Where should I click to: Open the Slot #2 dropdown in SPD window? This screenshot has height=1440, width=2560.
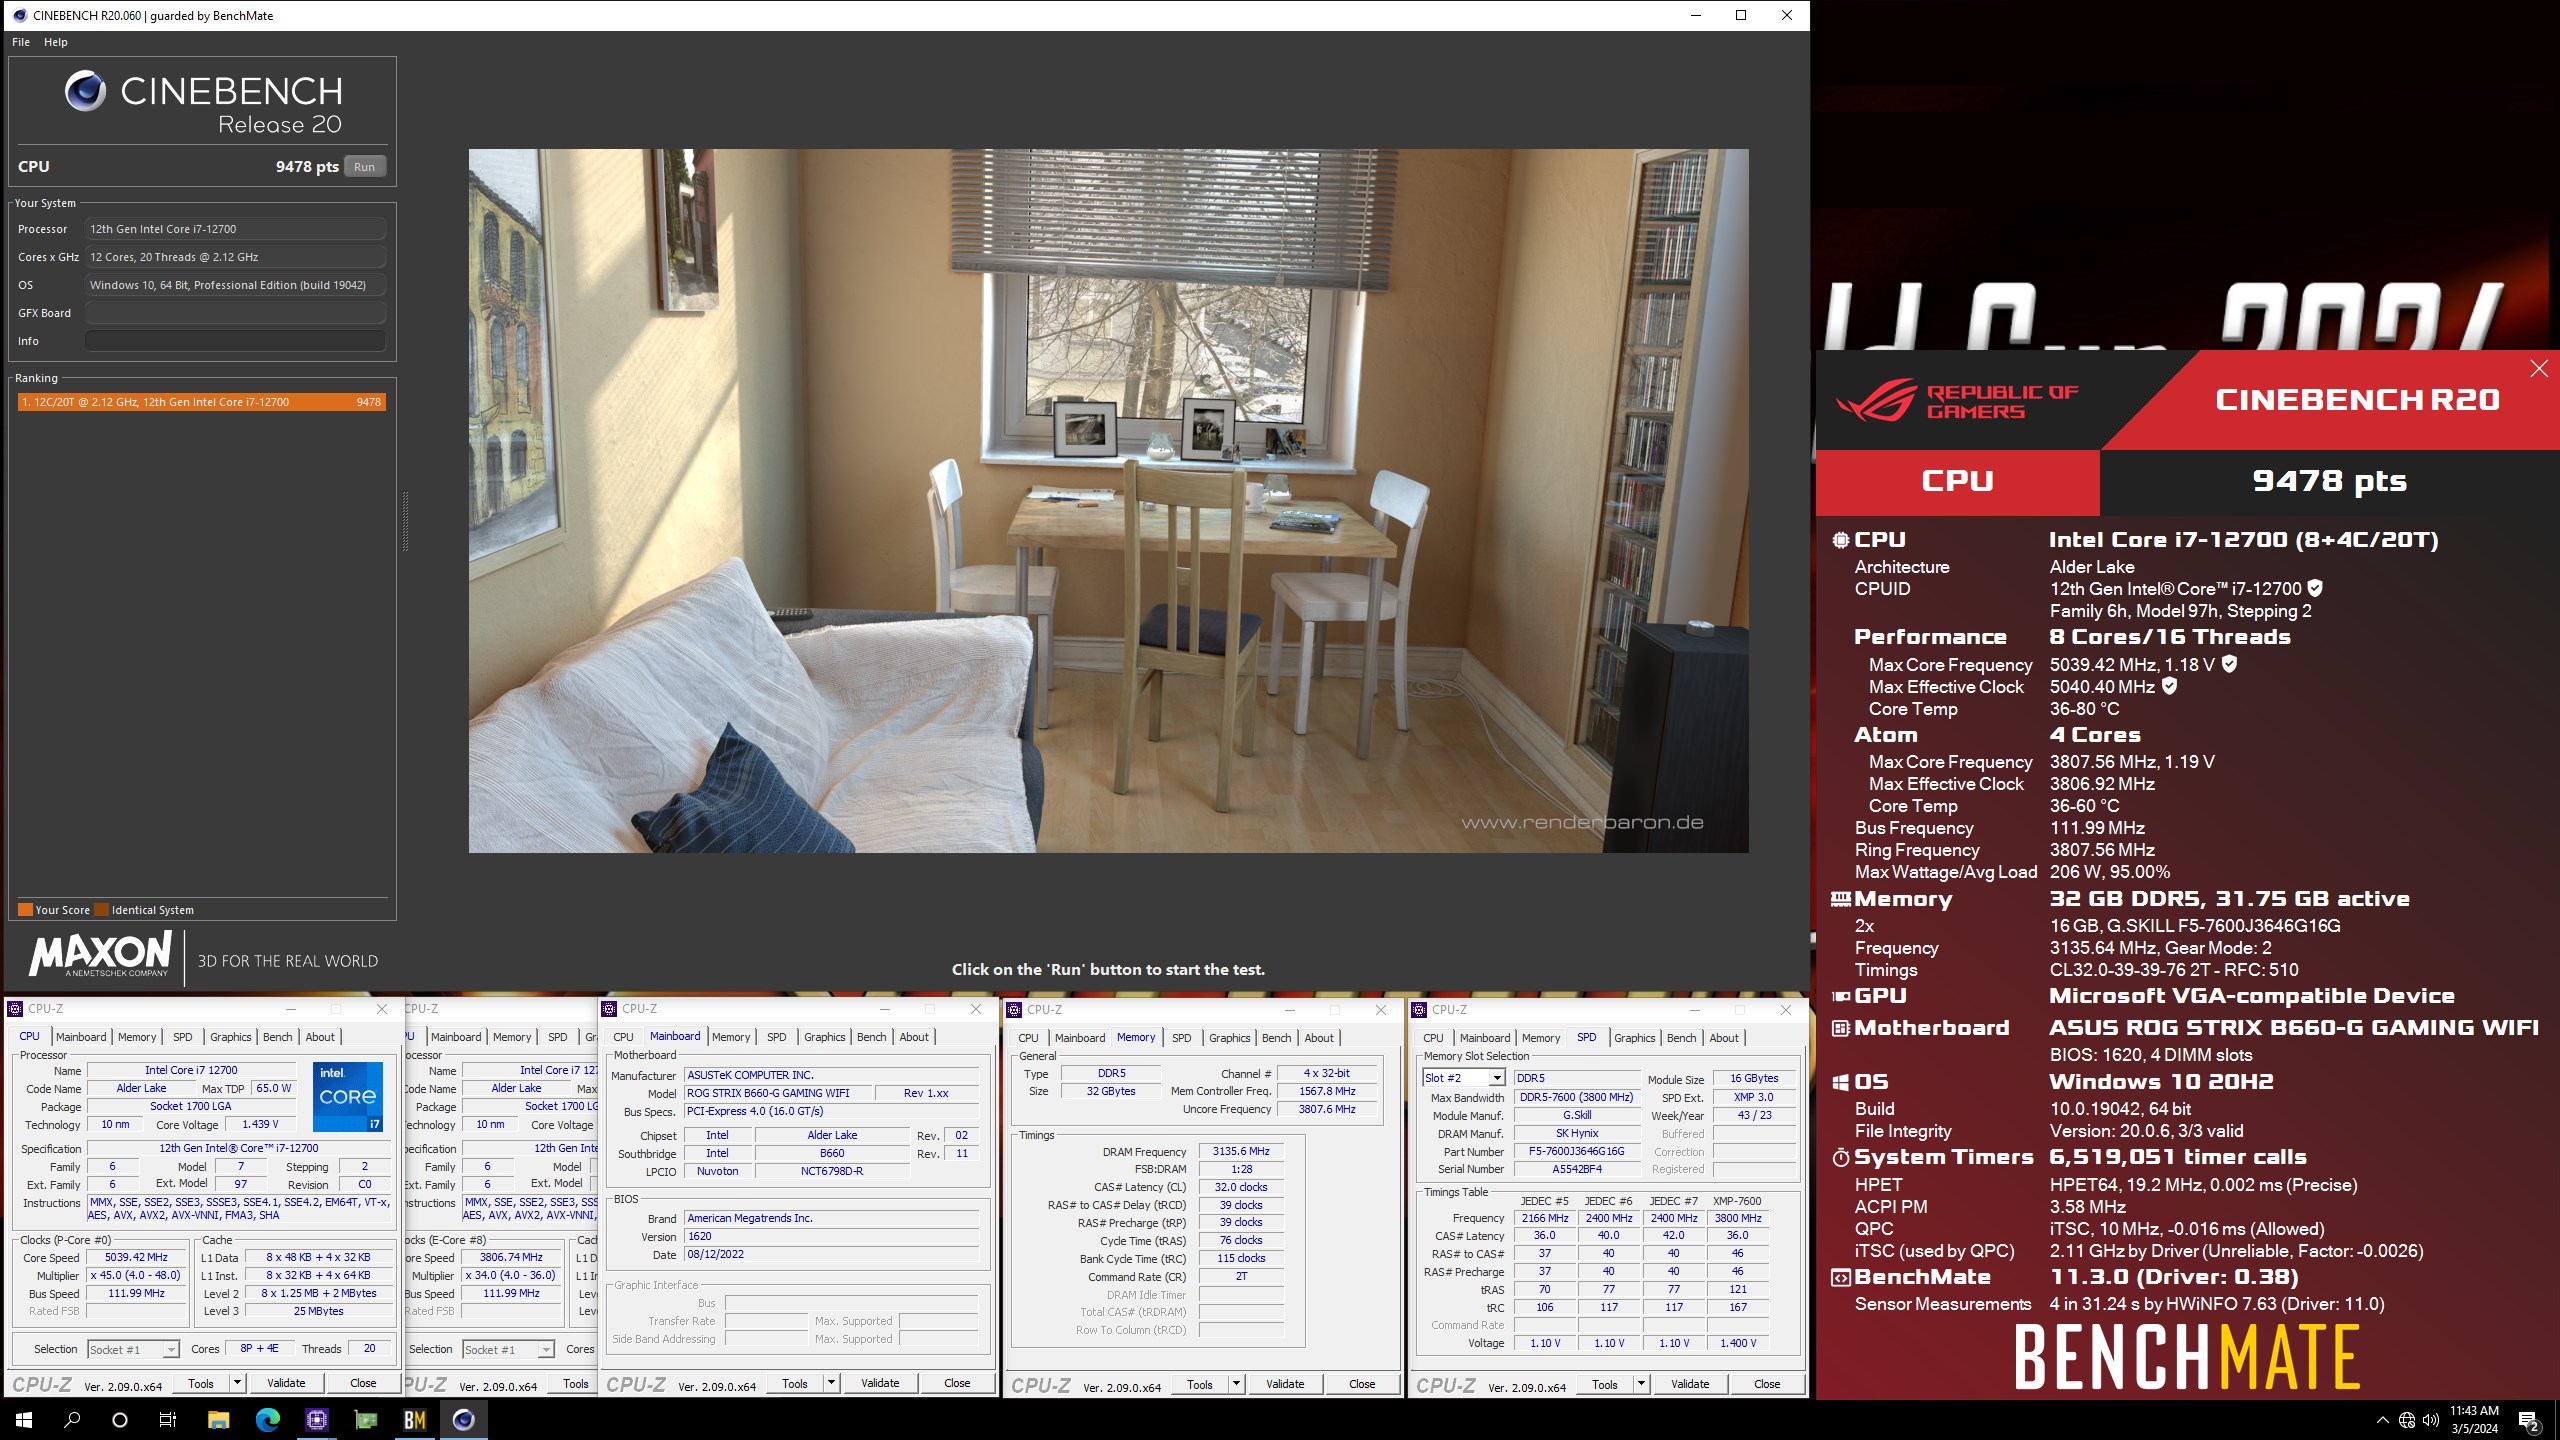pyautogui.click(x=1497, y=1078)
